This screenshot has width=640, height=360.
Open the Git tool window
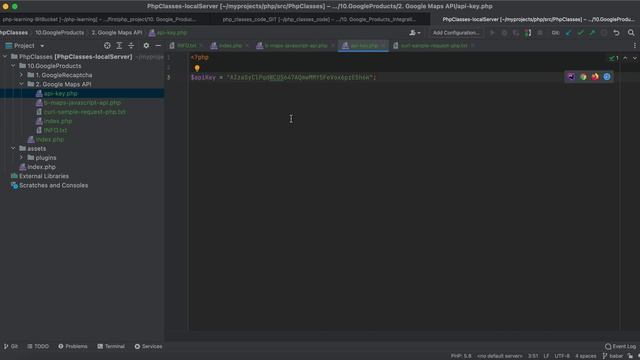11,347
